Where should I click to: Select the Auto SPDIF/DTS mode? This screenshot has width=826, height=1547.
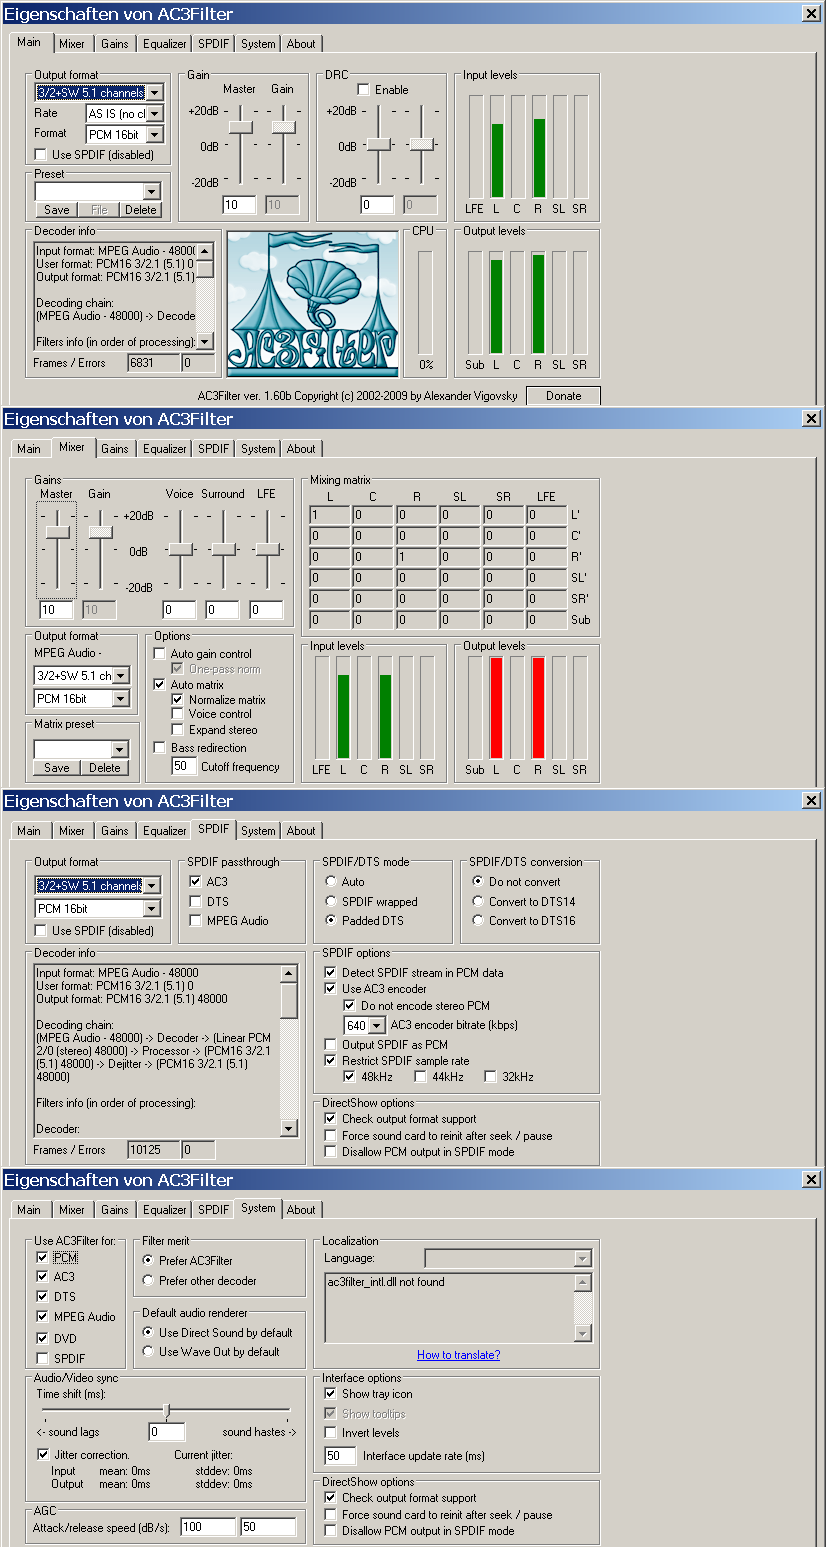[331, 882]
